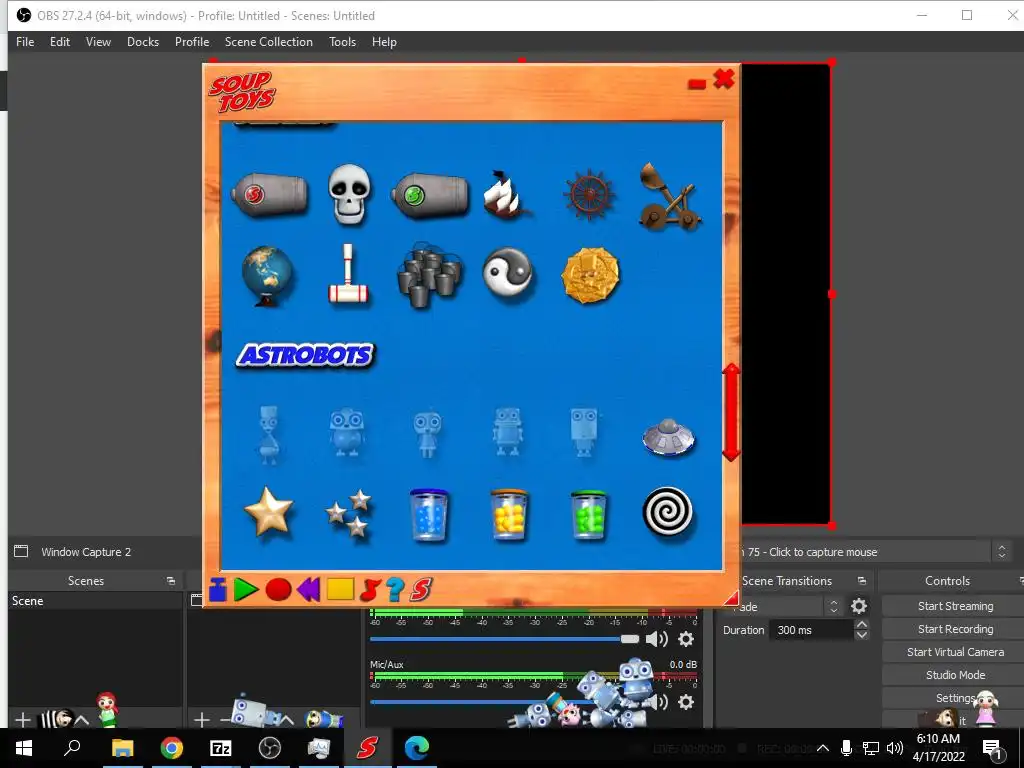
Task: Increase transition duration with up arrow
Action: 861,625
